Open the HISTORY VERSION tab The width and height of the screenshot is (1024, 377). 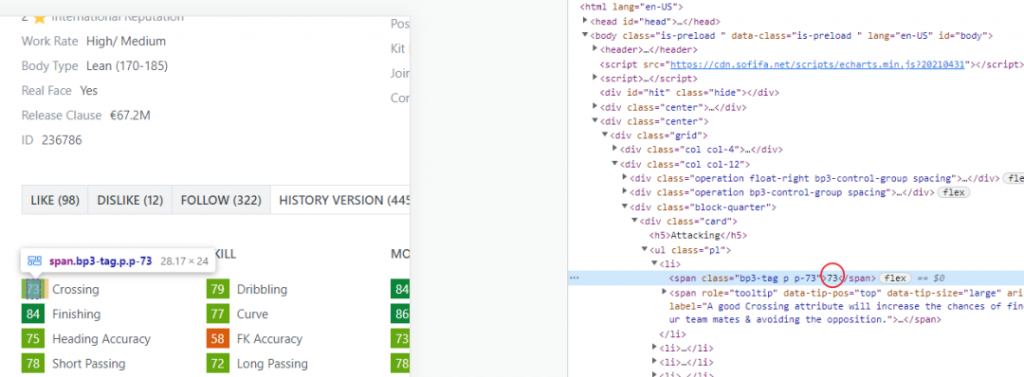[340, 200]
